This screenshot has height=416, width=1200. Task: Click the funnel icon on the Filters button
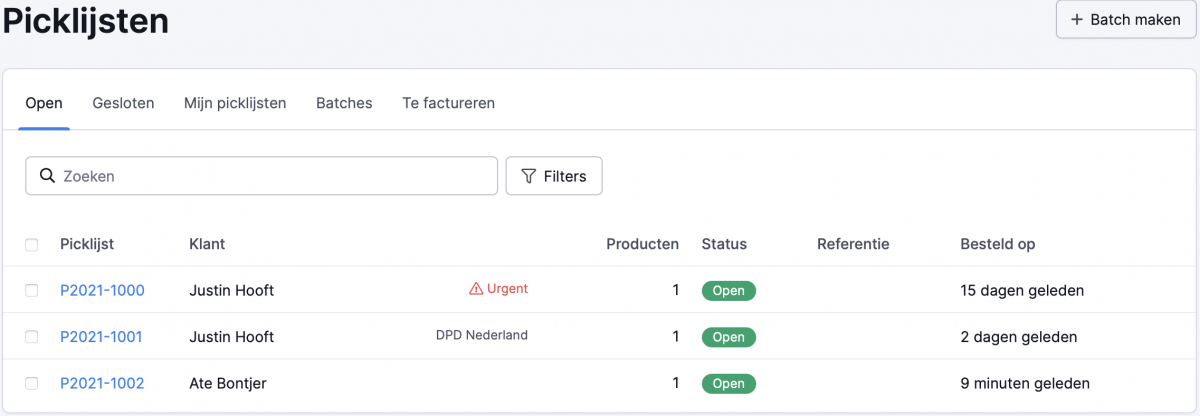coord(529,176)
